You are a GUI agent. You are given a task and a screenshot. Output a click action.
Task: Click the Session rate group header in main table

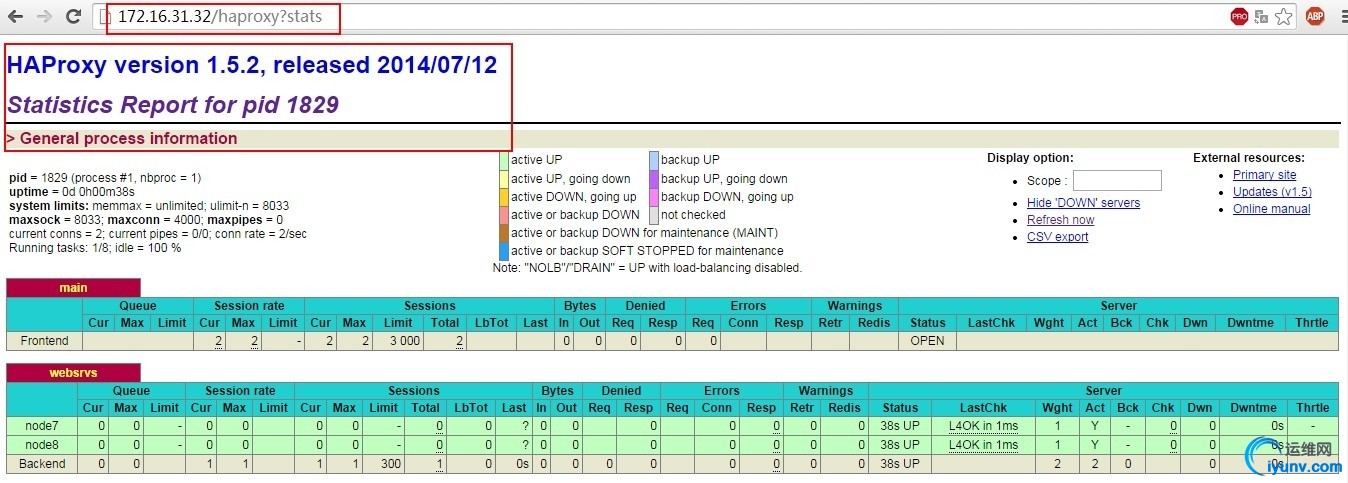tap(248, 306)
